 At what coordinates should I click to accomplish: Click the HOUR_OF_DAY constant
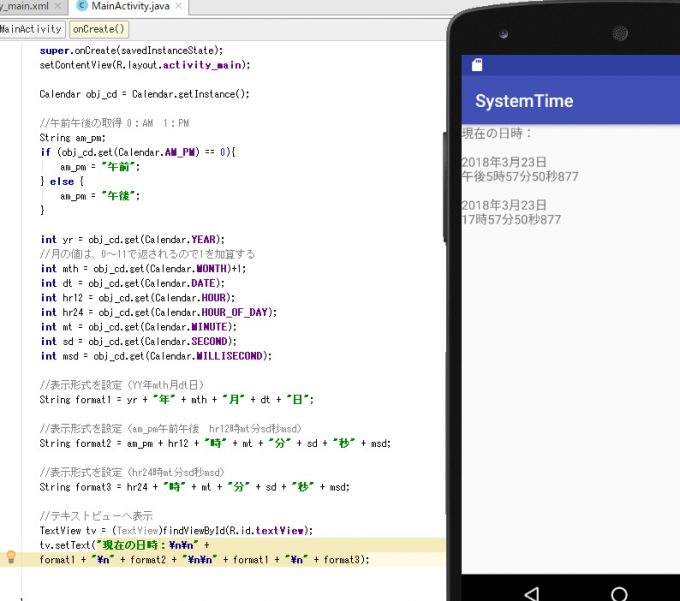[234, 313]
